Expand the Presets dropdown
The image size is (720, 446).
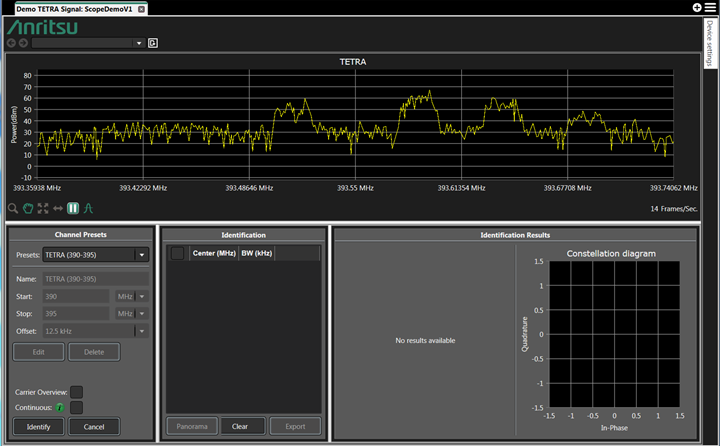click(142, 255)
